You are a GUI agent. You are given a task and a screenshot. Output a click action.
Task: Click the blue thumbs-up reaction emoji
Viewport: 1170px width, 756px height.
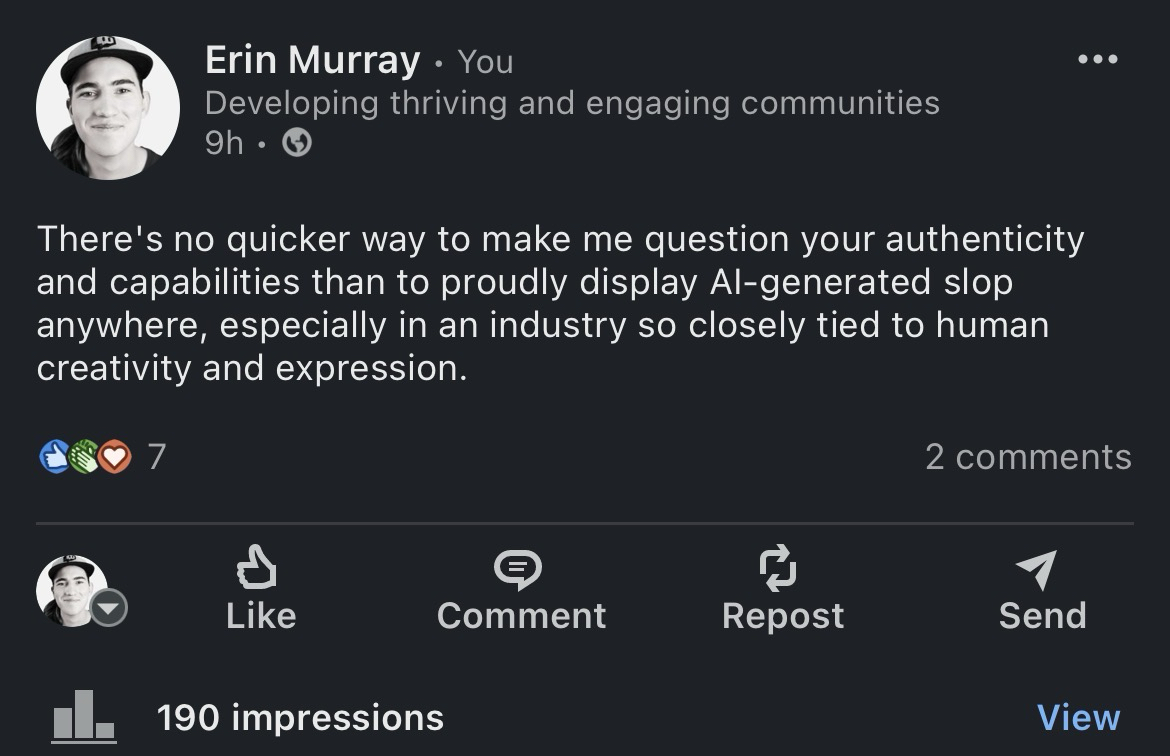pyautogui.click(x=53, y=457)
